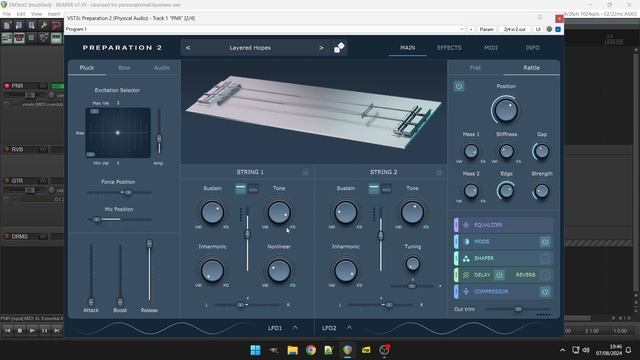Click REAPER's grid lines toolbar icon
Image resolution: width=640 pixels, height=360 pixels.
coord(31,38)
